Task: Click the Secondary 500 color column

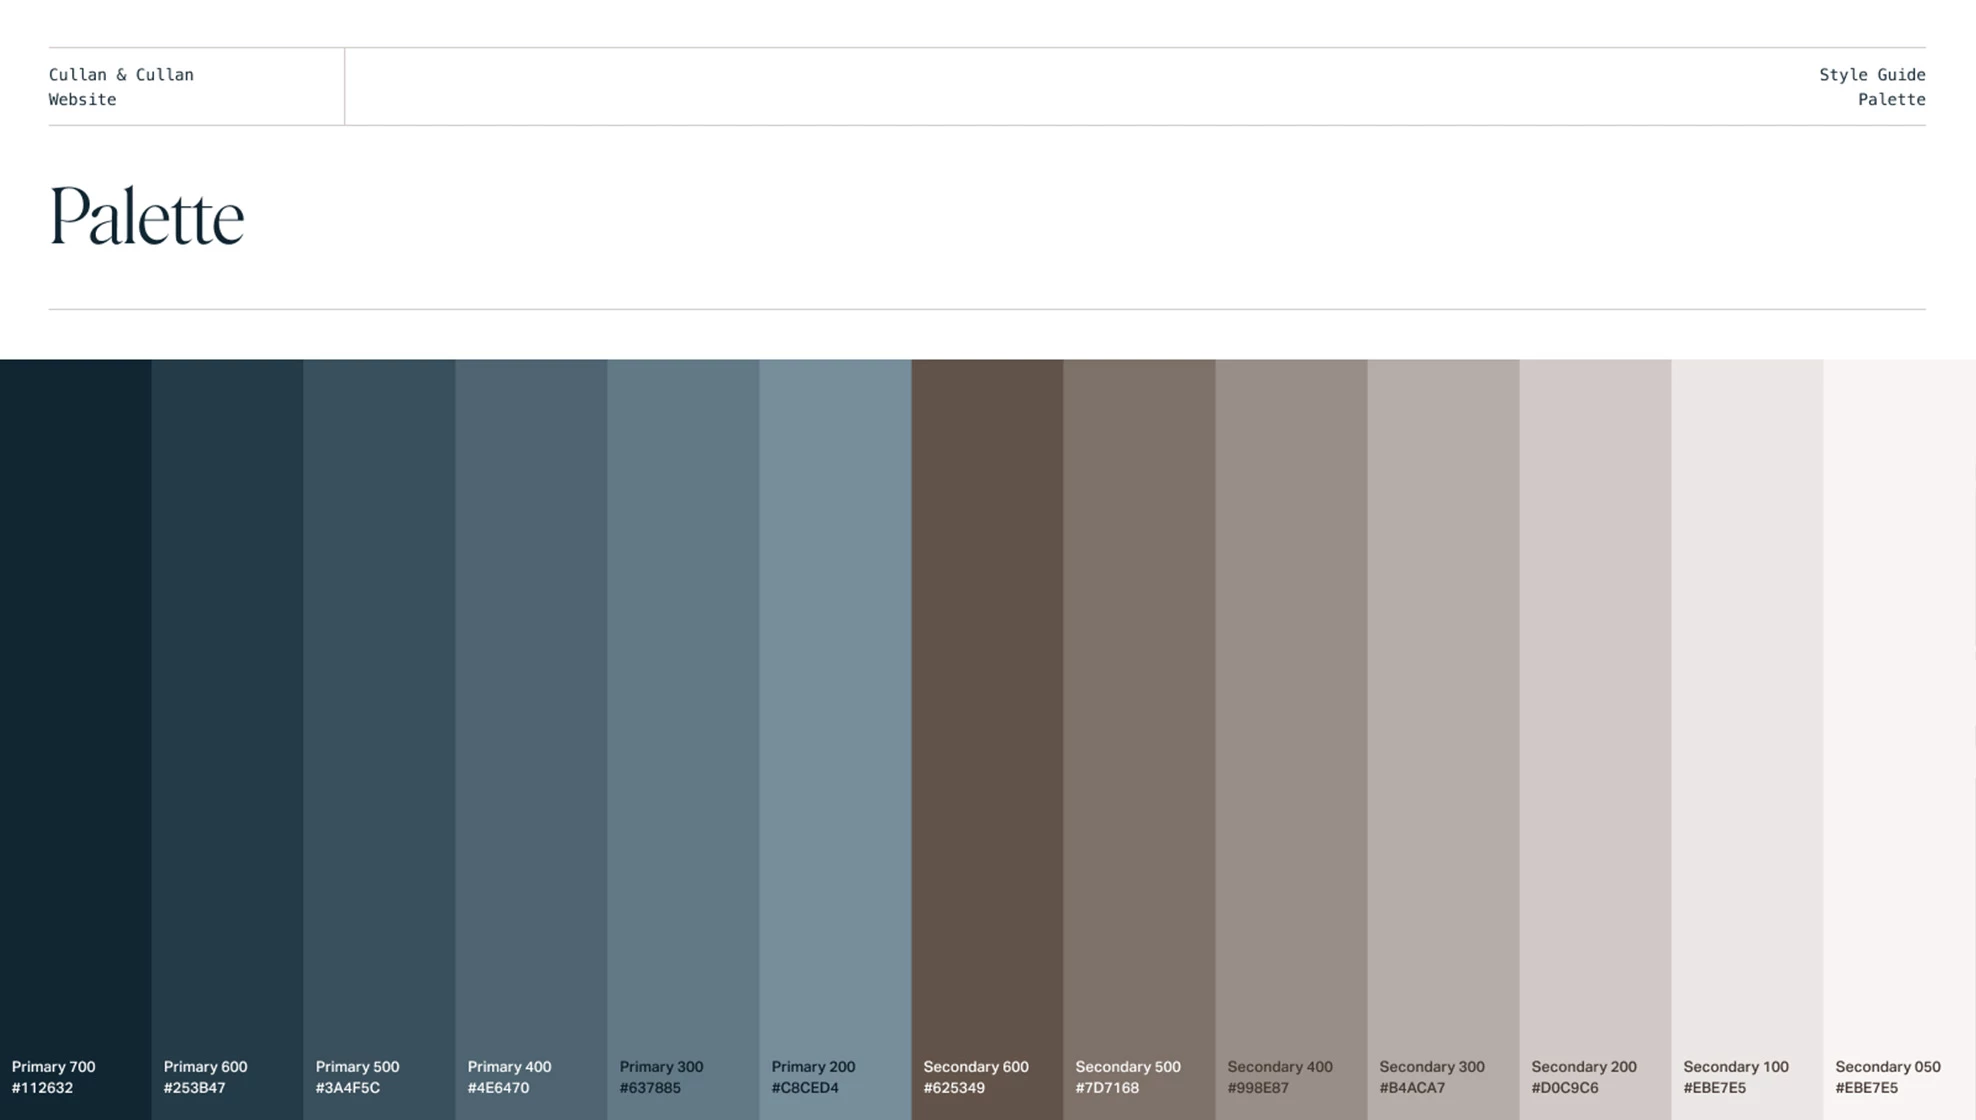Action: point(1139,700)
